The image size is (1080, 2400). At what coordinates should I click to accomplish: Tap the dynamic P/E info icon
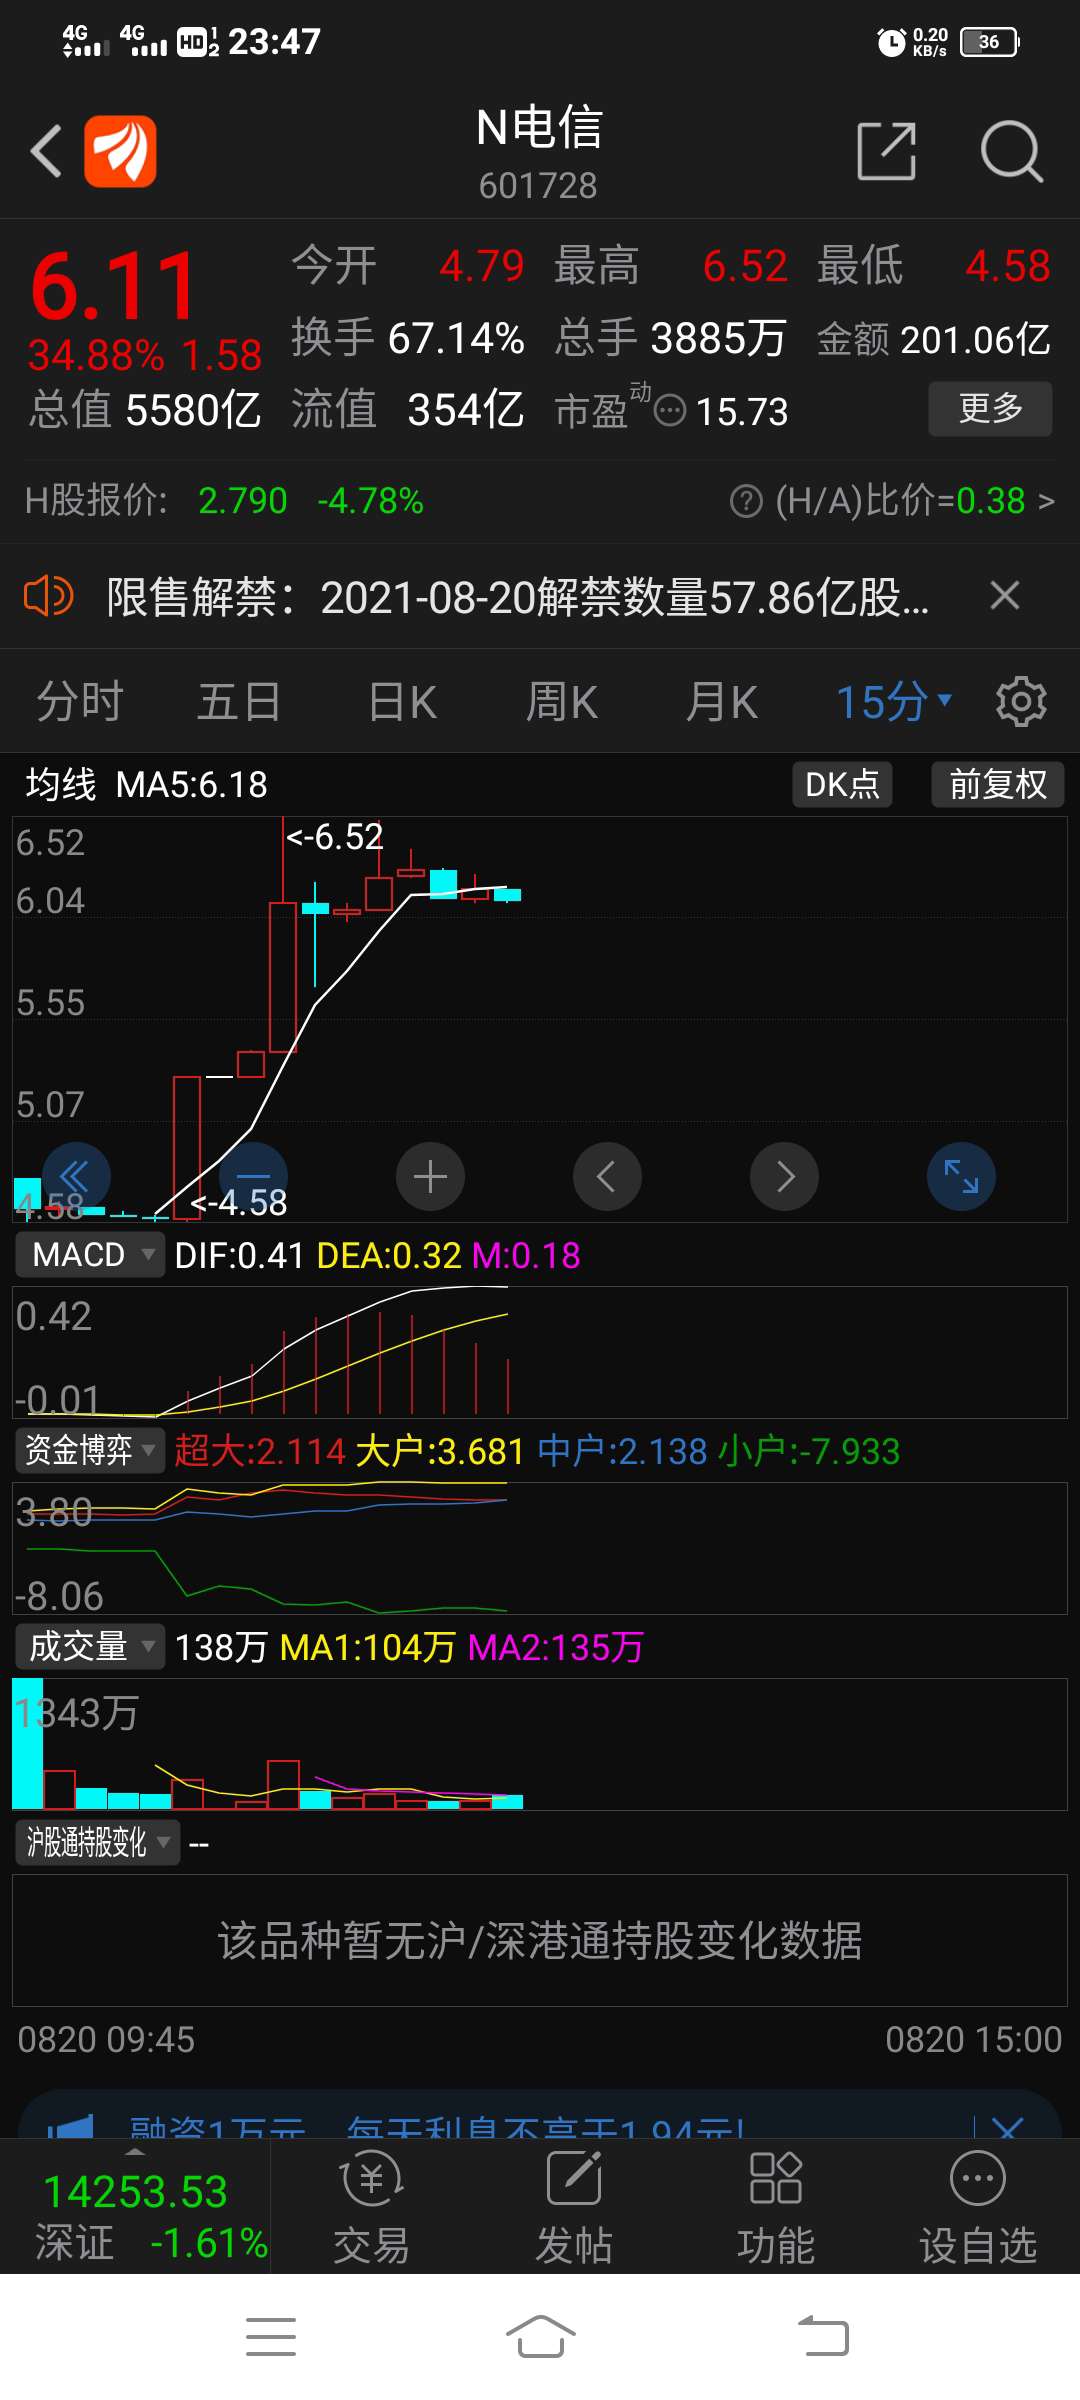pyautogui.click(x=669, y=410)
